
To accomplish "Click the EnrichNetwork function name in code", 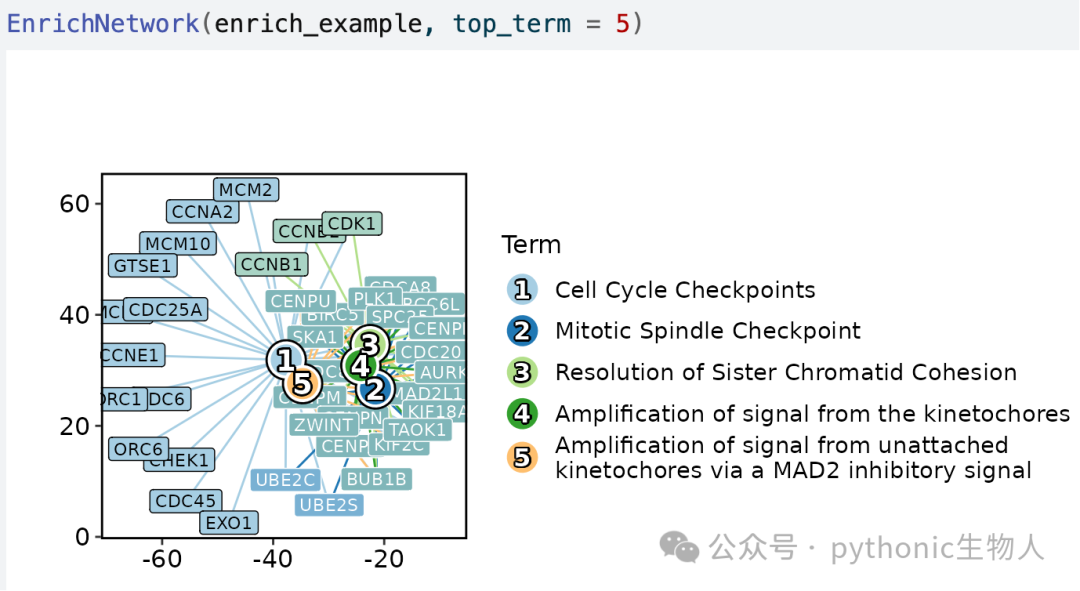I will [x=103, y=24].
